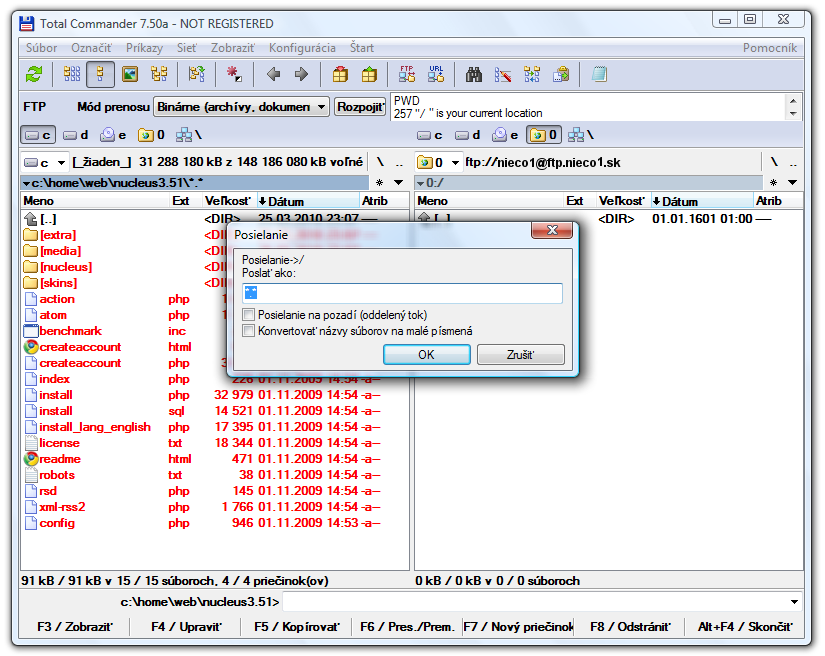
Task: Open the Označiť menu
Action: pyautogui.click(x=91, y=48)
